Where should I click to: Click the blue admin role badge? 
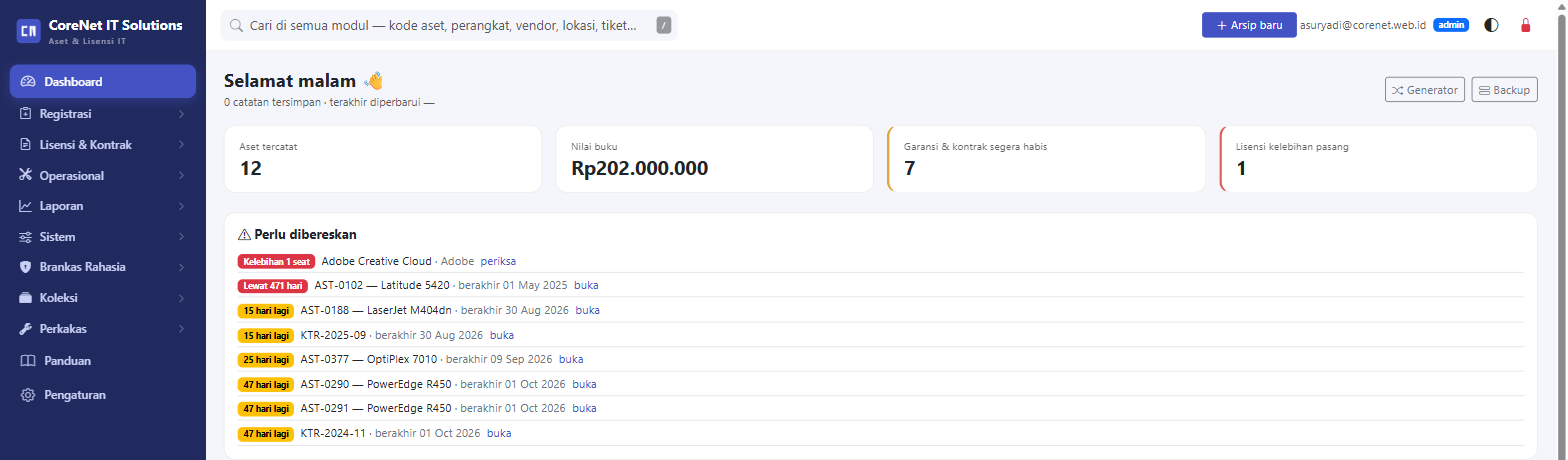1451,25
